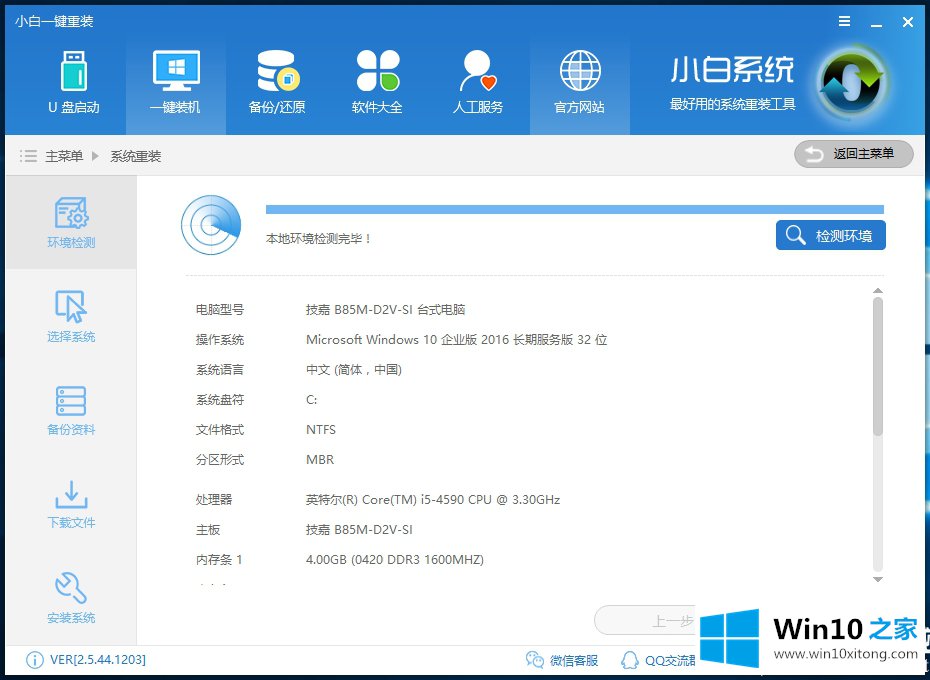Click 系统盘符 label
This screenshot has height=680, width=930.
[220, 400]
